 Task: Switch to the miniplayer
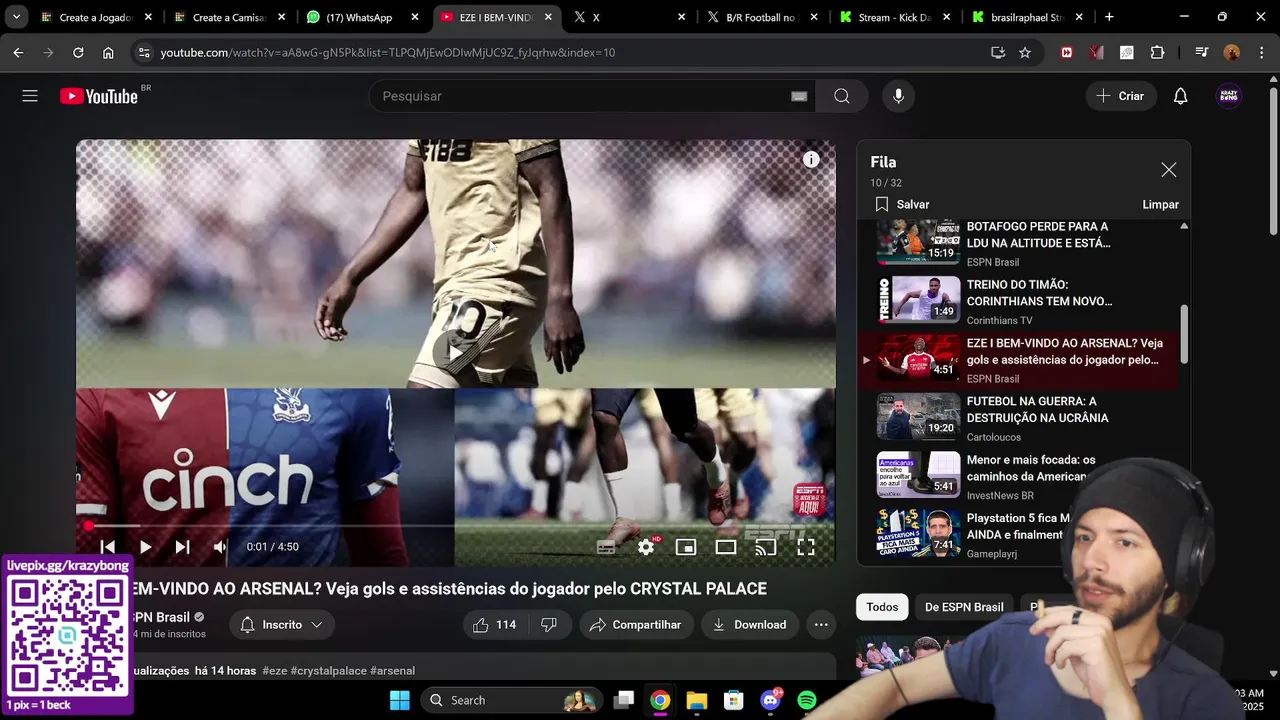point(686,547)
